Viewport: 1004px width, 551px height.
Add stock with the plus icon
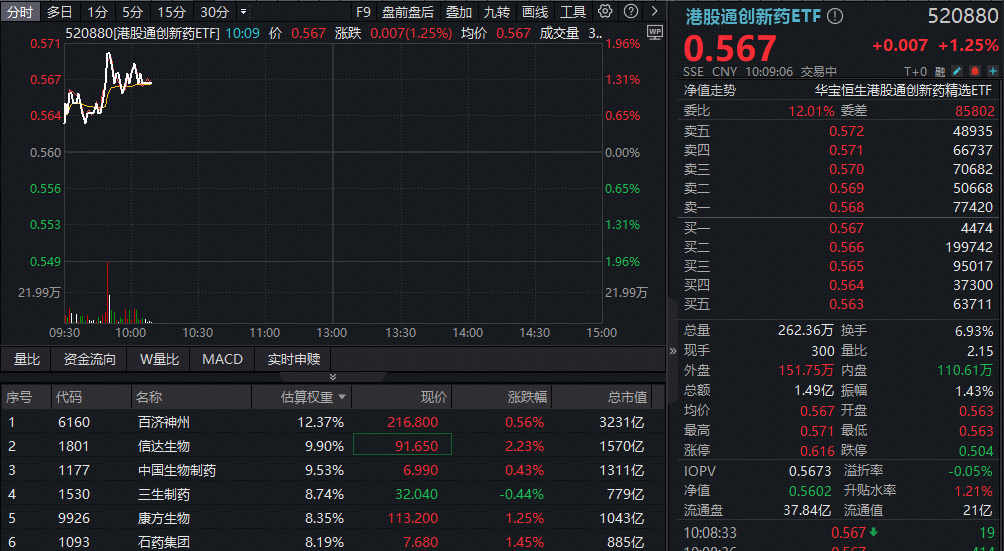point(991,71)
